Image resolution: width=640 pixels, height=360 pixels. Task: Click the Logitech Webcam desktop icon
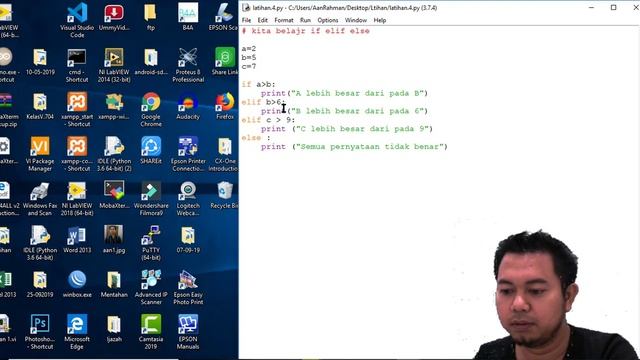tap(188, 198)
